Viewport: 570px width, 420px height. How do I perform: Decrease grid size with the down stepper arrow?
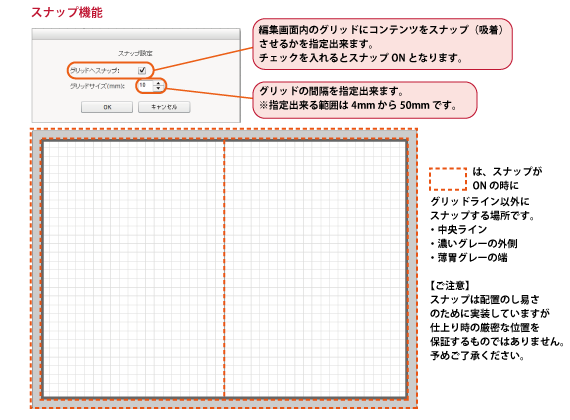158,88
